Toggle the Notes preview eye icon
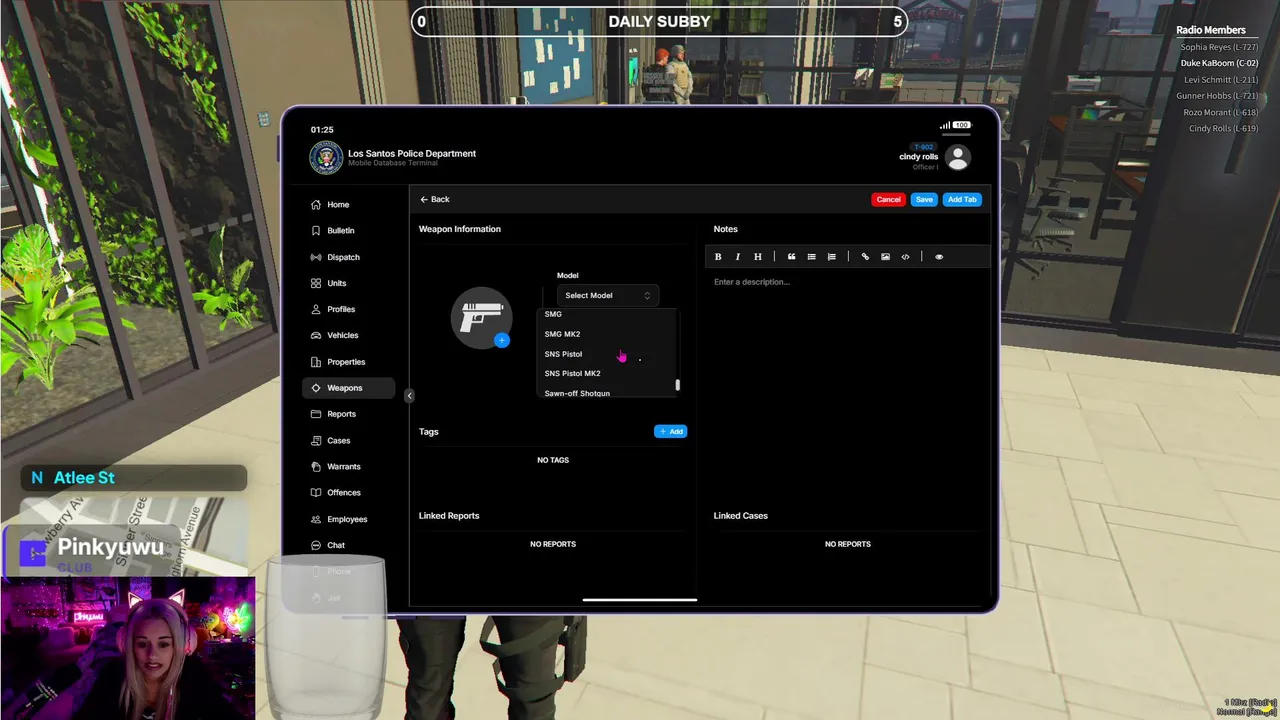Viewport: 1280px width, 720px height. (x=938, y=257)
